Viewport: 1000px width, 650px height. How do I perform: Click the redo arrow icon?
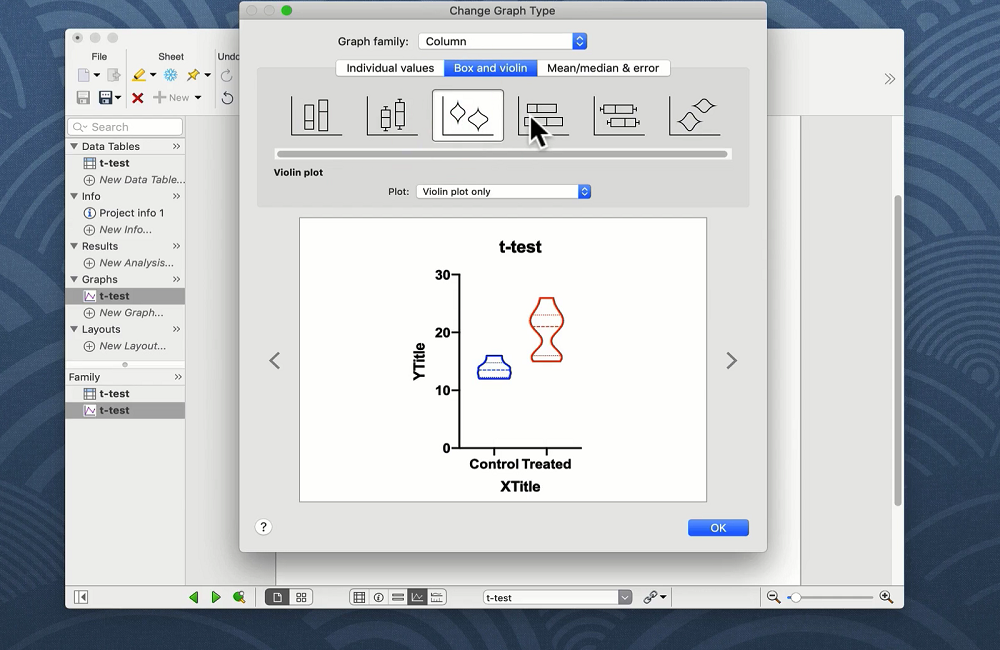tap(226, 76)
